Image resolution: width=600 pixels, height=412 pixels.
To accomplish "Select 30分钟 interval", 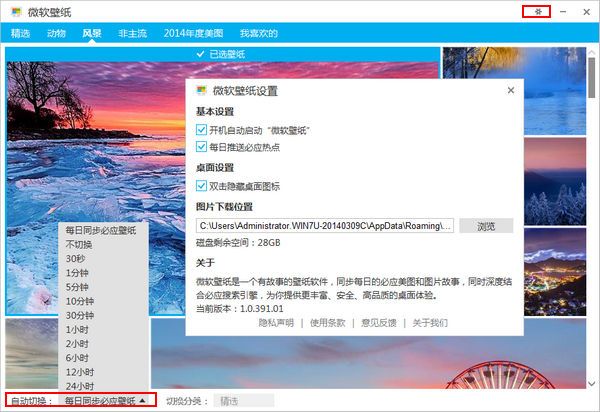I will [101, 315].
